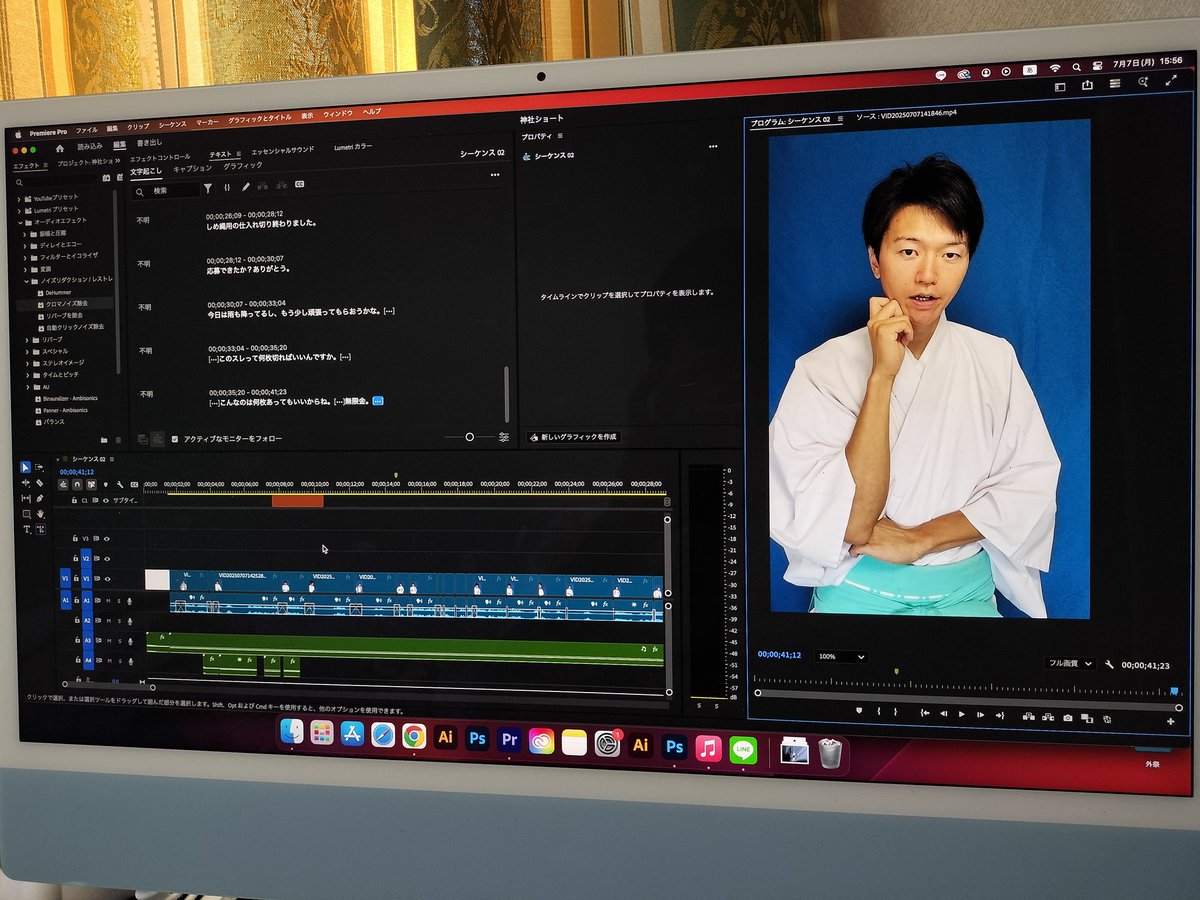Viewport: 1200px width, 900px height.
Task: Open Google Chrome from the dock
Action: [414, 737]
